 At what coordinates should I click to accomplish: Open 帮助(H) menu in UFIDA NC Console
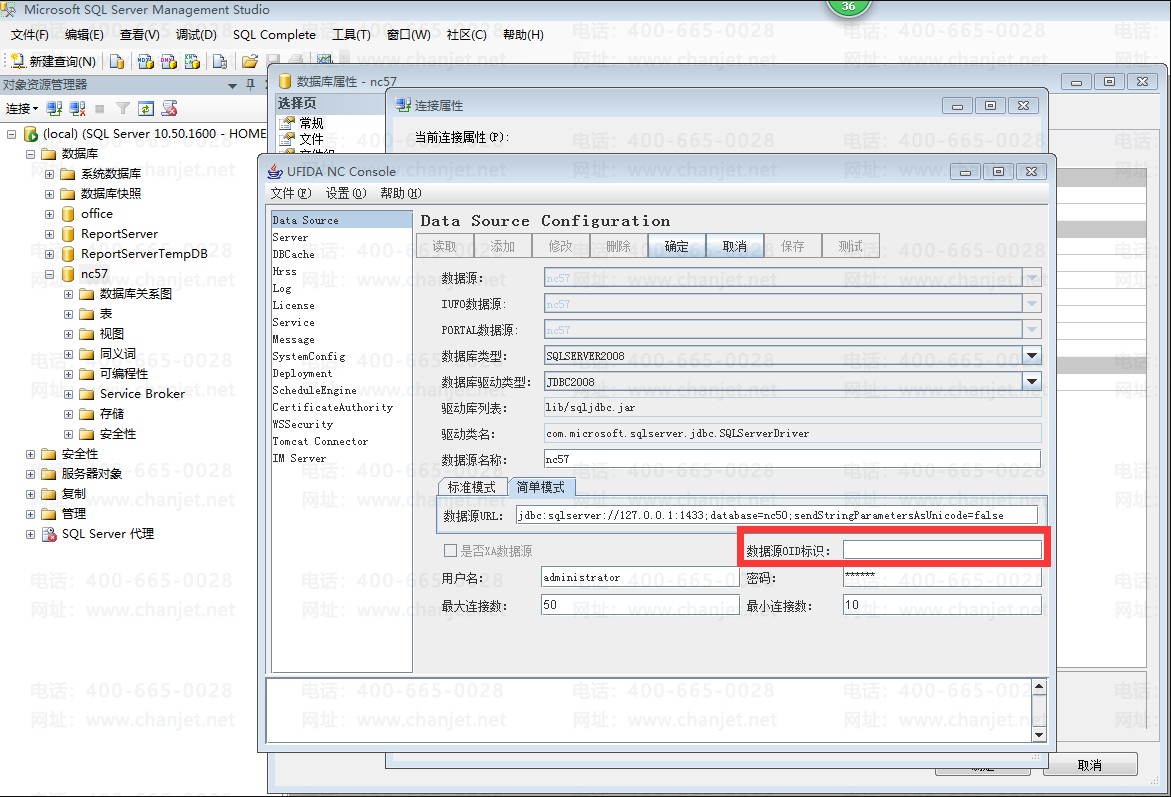401,193
